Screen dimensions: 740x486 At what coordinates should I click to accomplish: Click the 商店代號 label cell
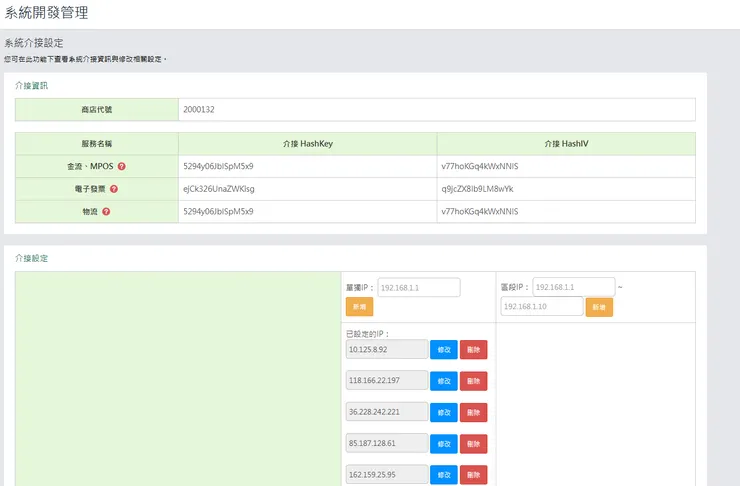(97, 109)
